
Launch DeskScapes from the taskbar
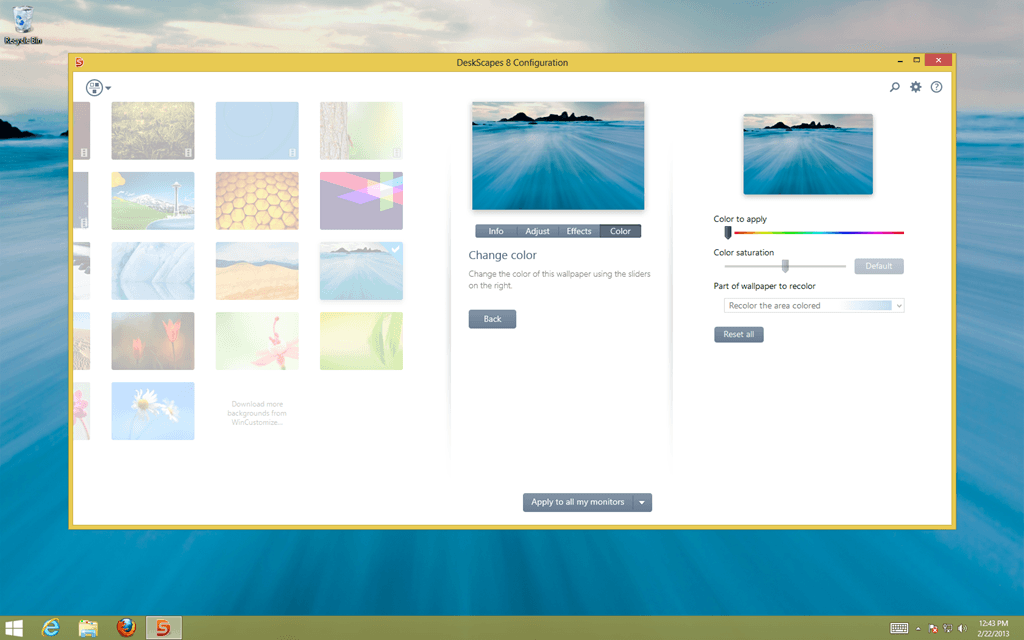163,628
